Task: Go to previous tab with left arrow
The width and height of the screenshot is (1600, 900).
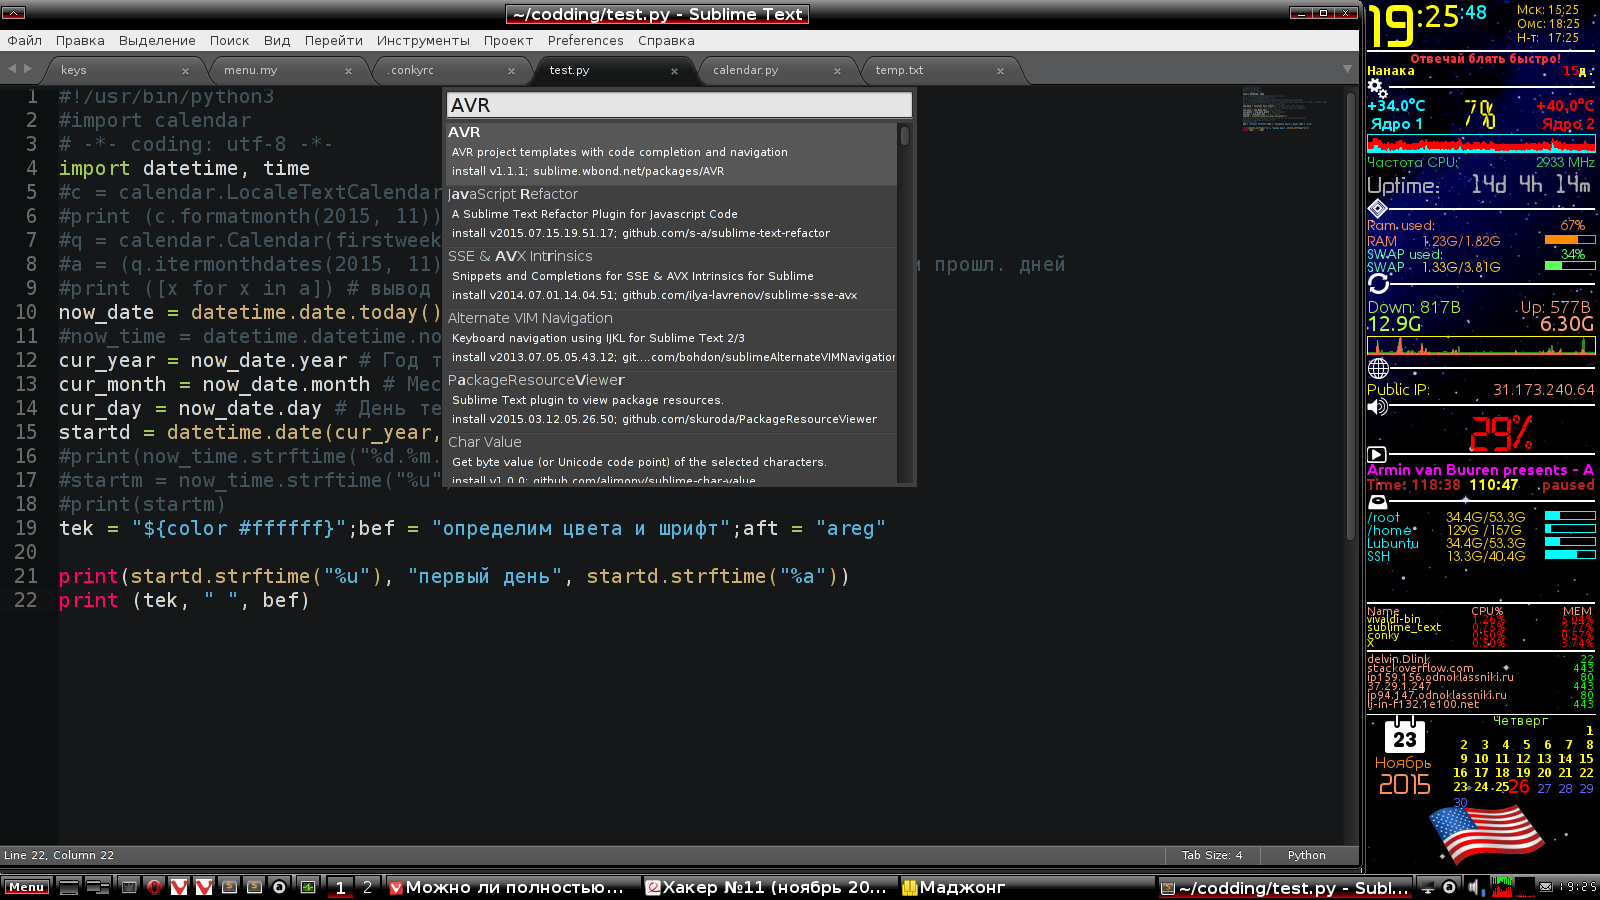Action: 12,69
